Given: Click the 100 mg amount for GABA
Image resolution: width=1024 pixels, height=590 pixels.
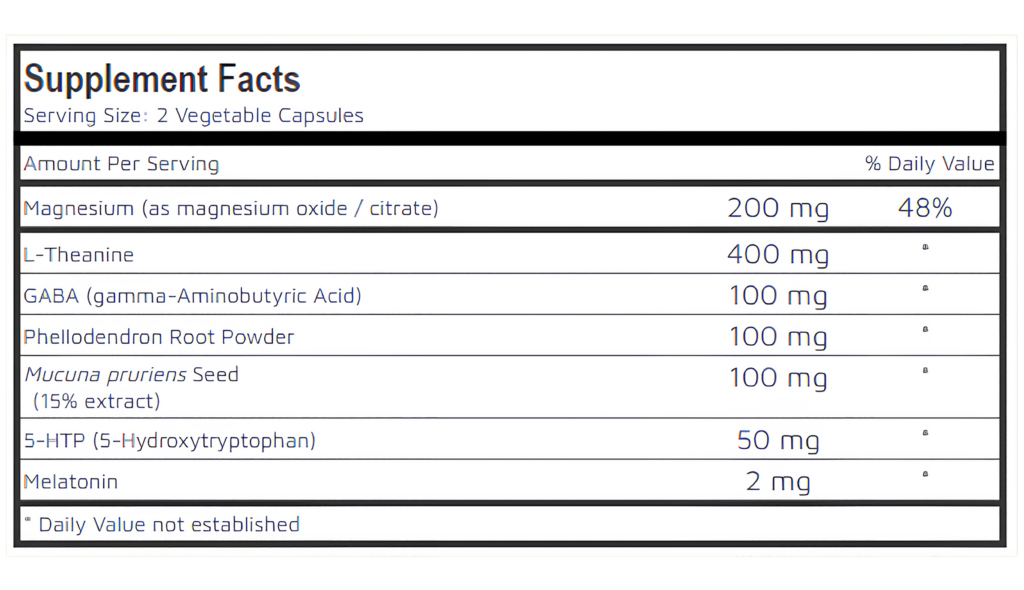Looking at the screenshot, I should point(778,296).
